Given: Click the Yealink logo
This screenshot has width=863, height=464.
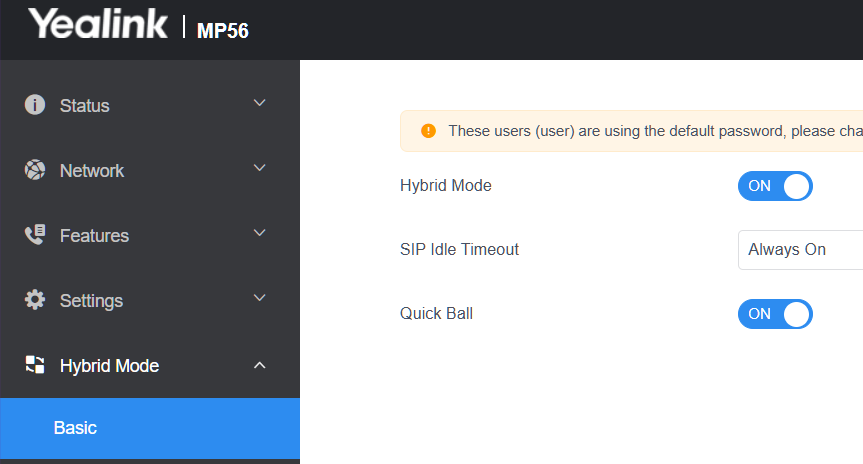Looking at the screenshot, I should [98, 24].
